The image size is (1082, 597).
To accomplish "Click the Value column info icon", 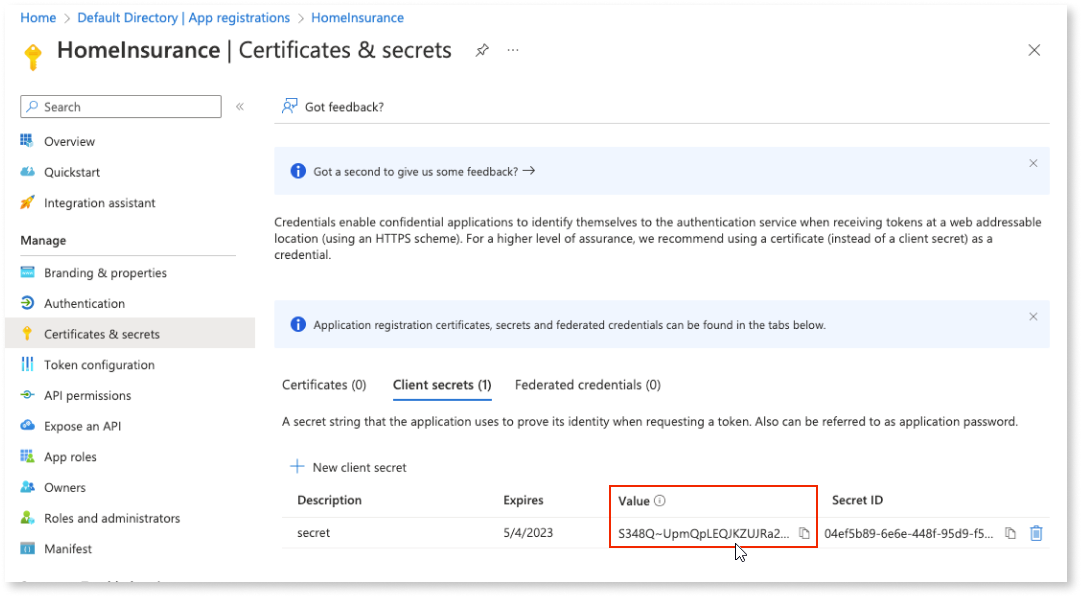I will point(660,500).
